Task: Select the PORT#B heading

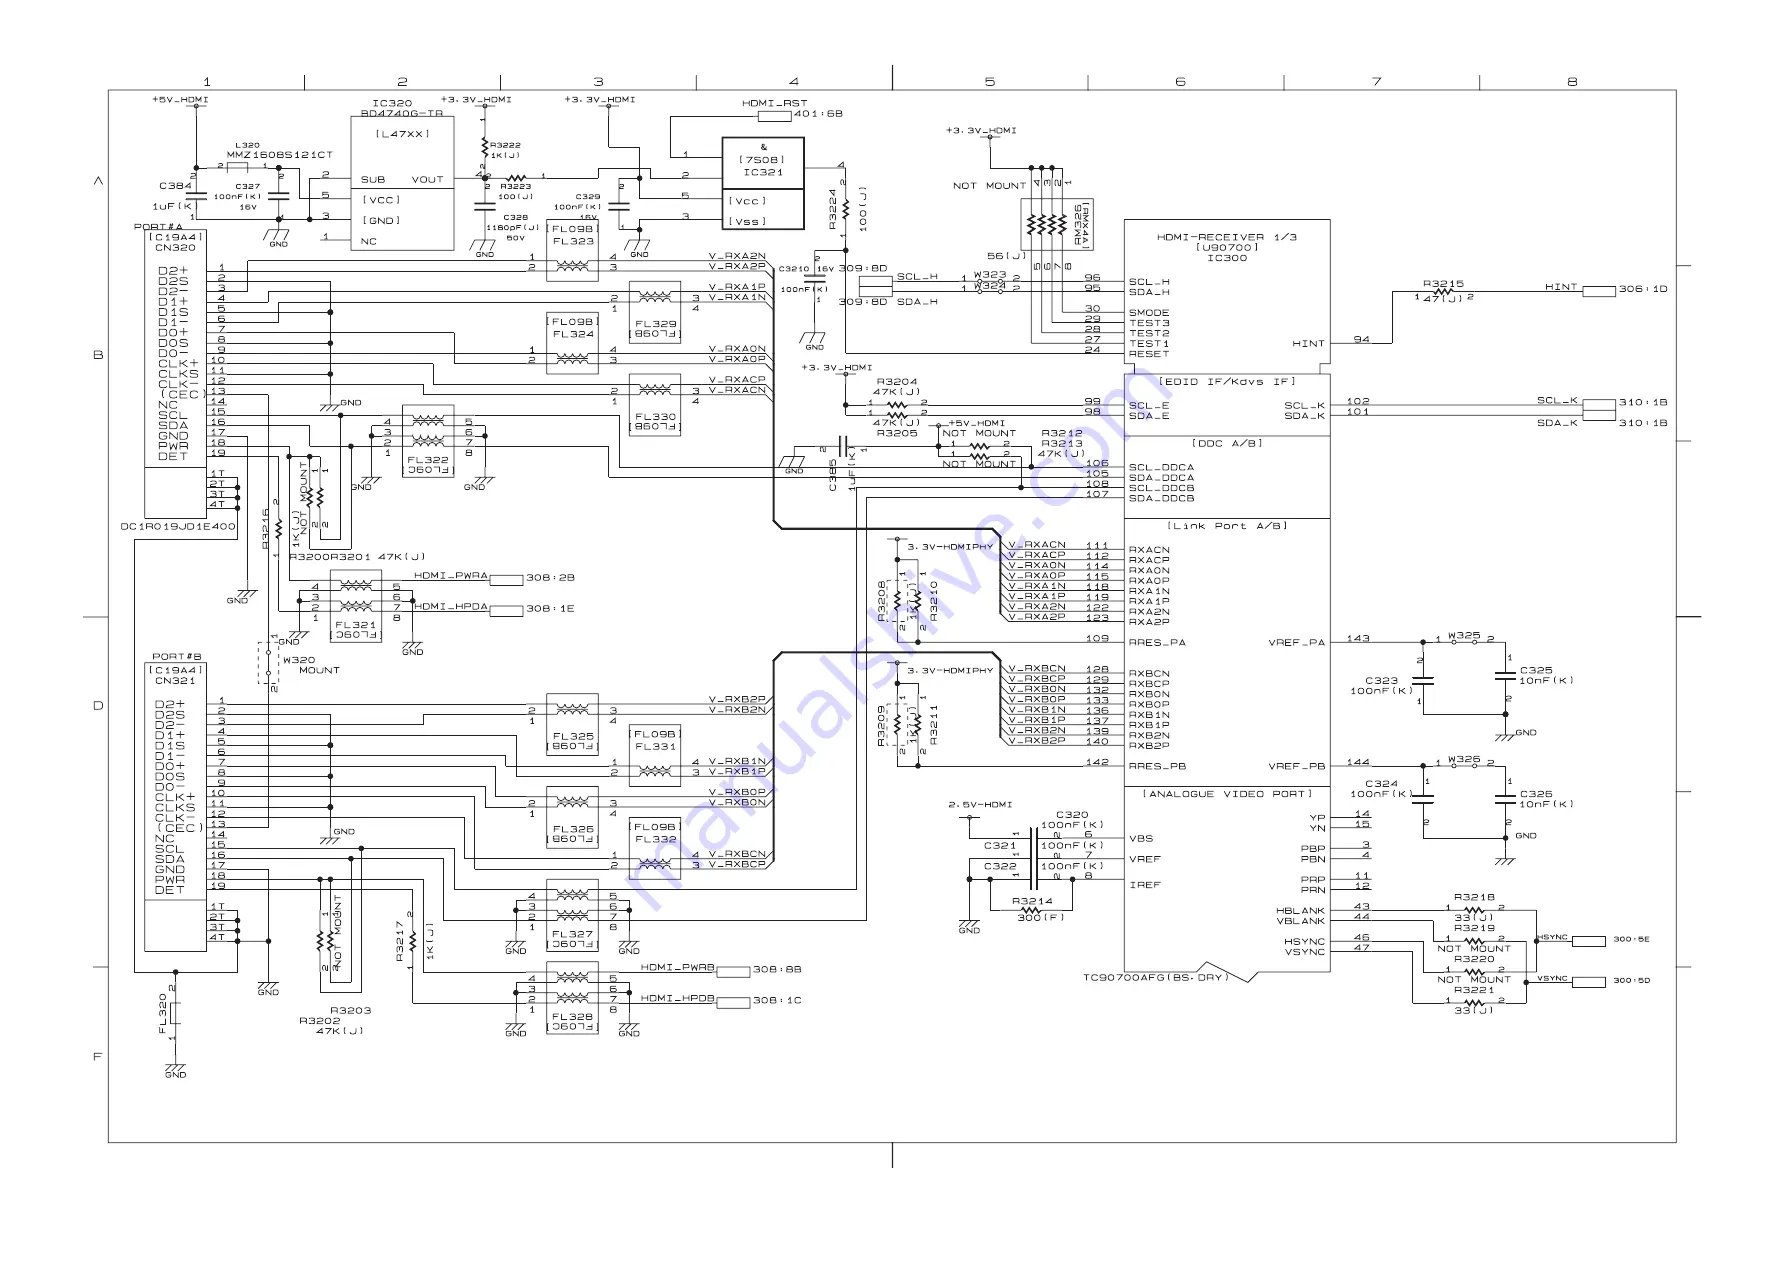Action: tap(177, 657)
